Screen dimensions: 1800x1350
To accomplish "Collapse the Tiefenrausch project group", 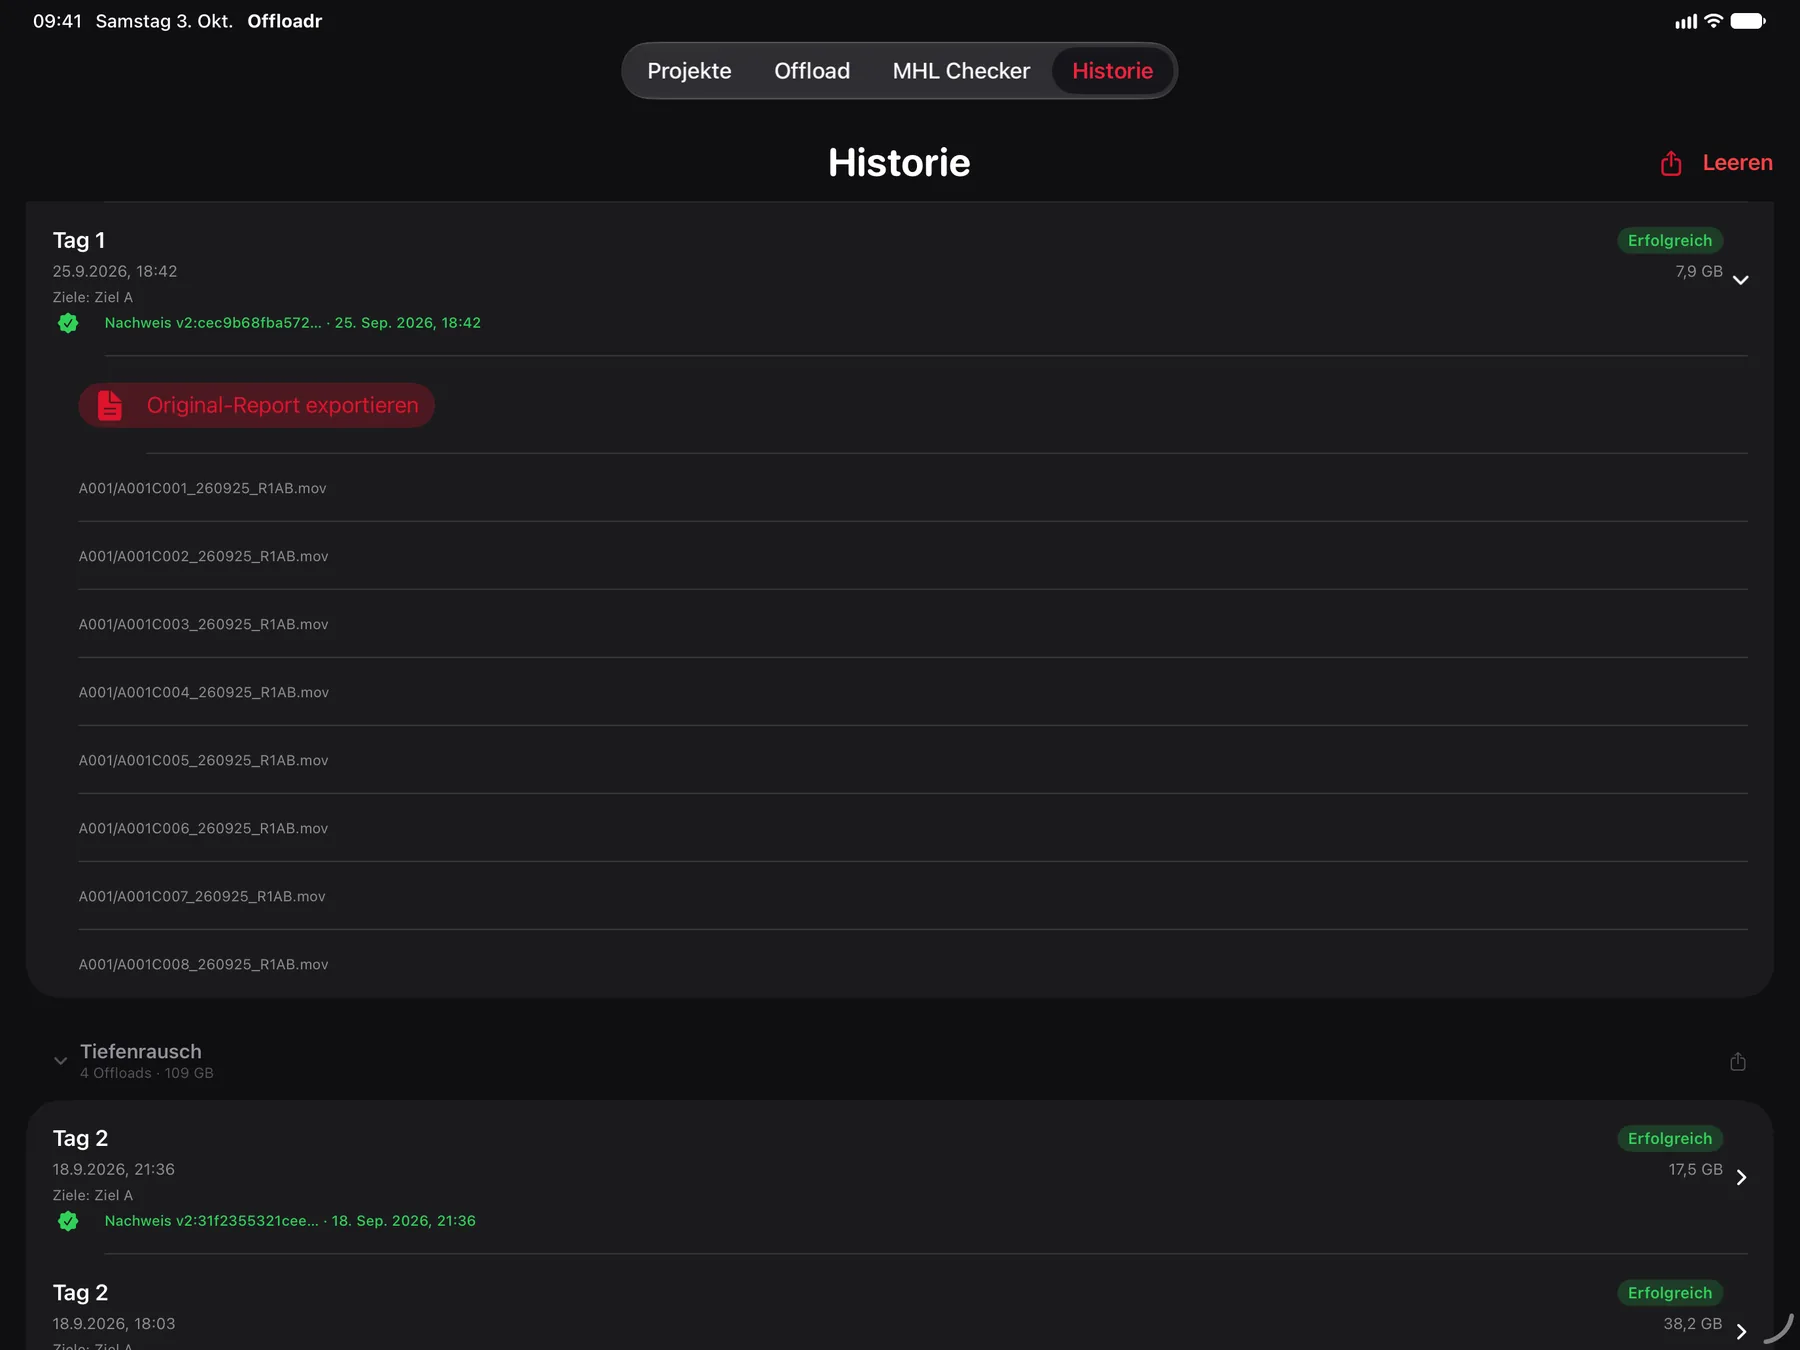I will [61, 1061].
